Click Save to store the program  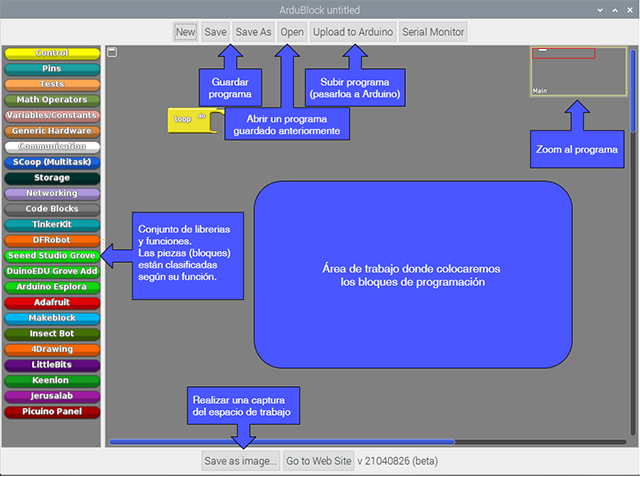[x=215, y=32]
